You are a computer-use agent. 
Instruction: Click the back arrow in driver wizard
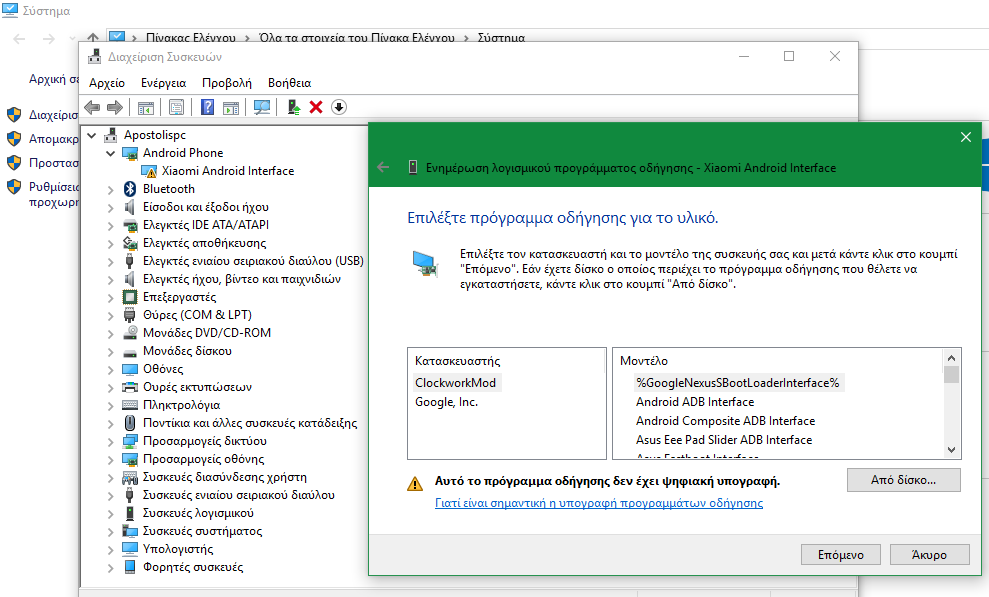(382, 167)
